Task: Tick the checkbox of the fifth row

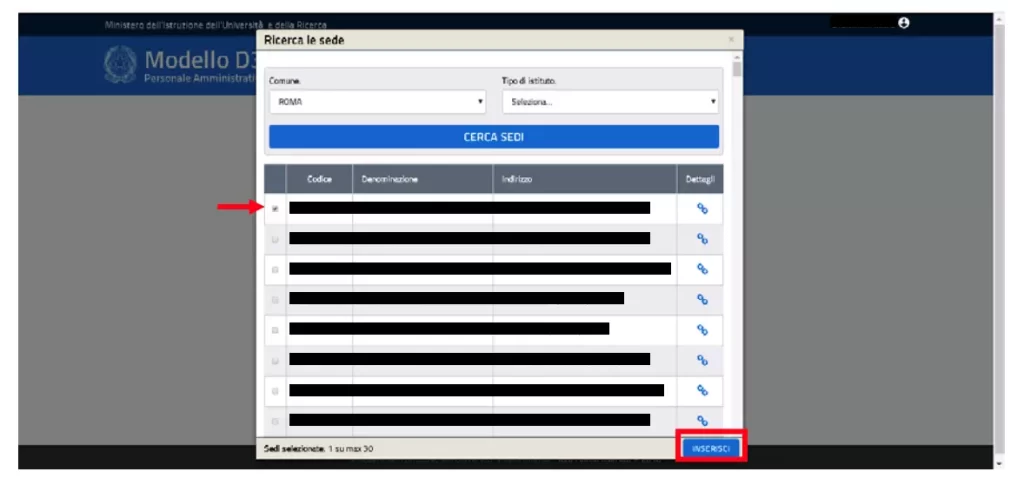Action: click(x=275, y=330)
